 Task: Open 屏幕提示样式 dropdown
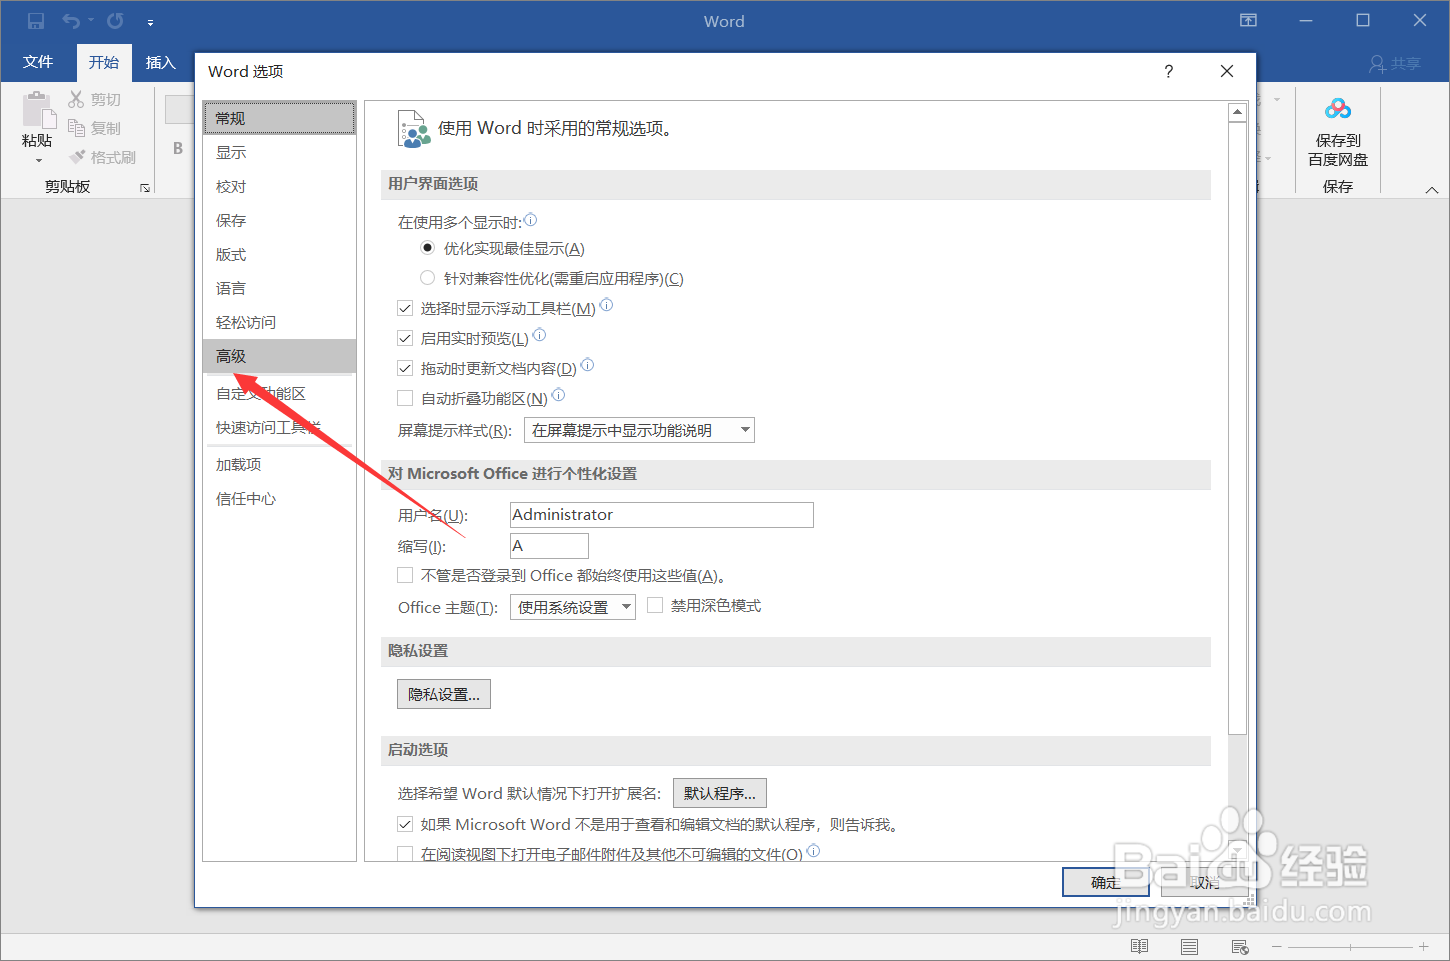click(639, 430)
